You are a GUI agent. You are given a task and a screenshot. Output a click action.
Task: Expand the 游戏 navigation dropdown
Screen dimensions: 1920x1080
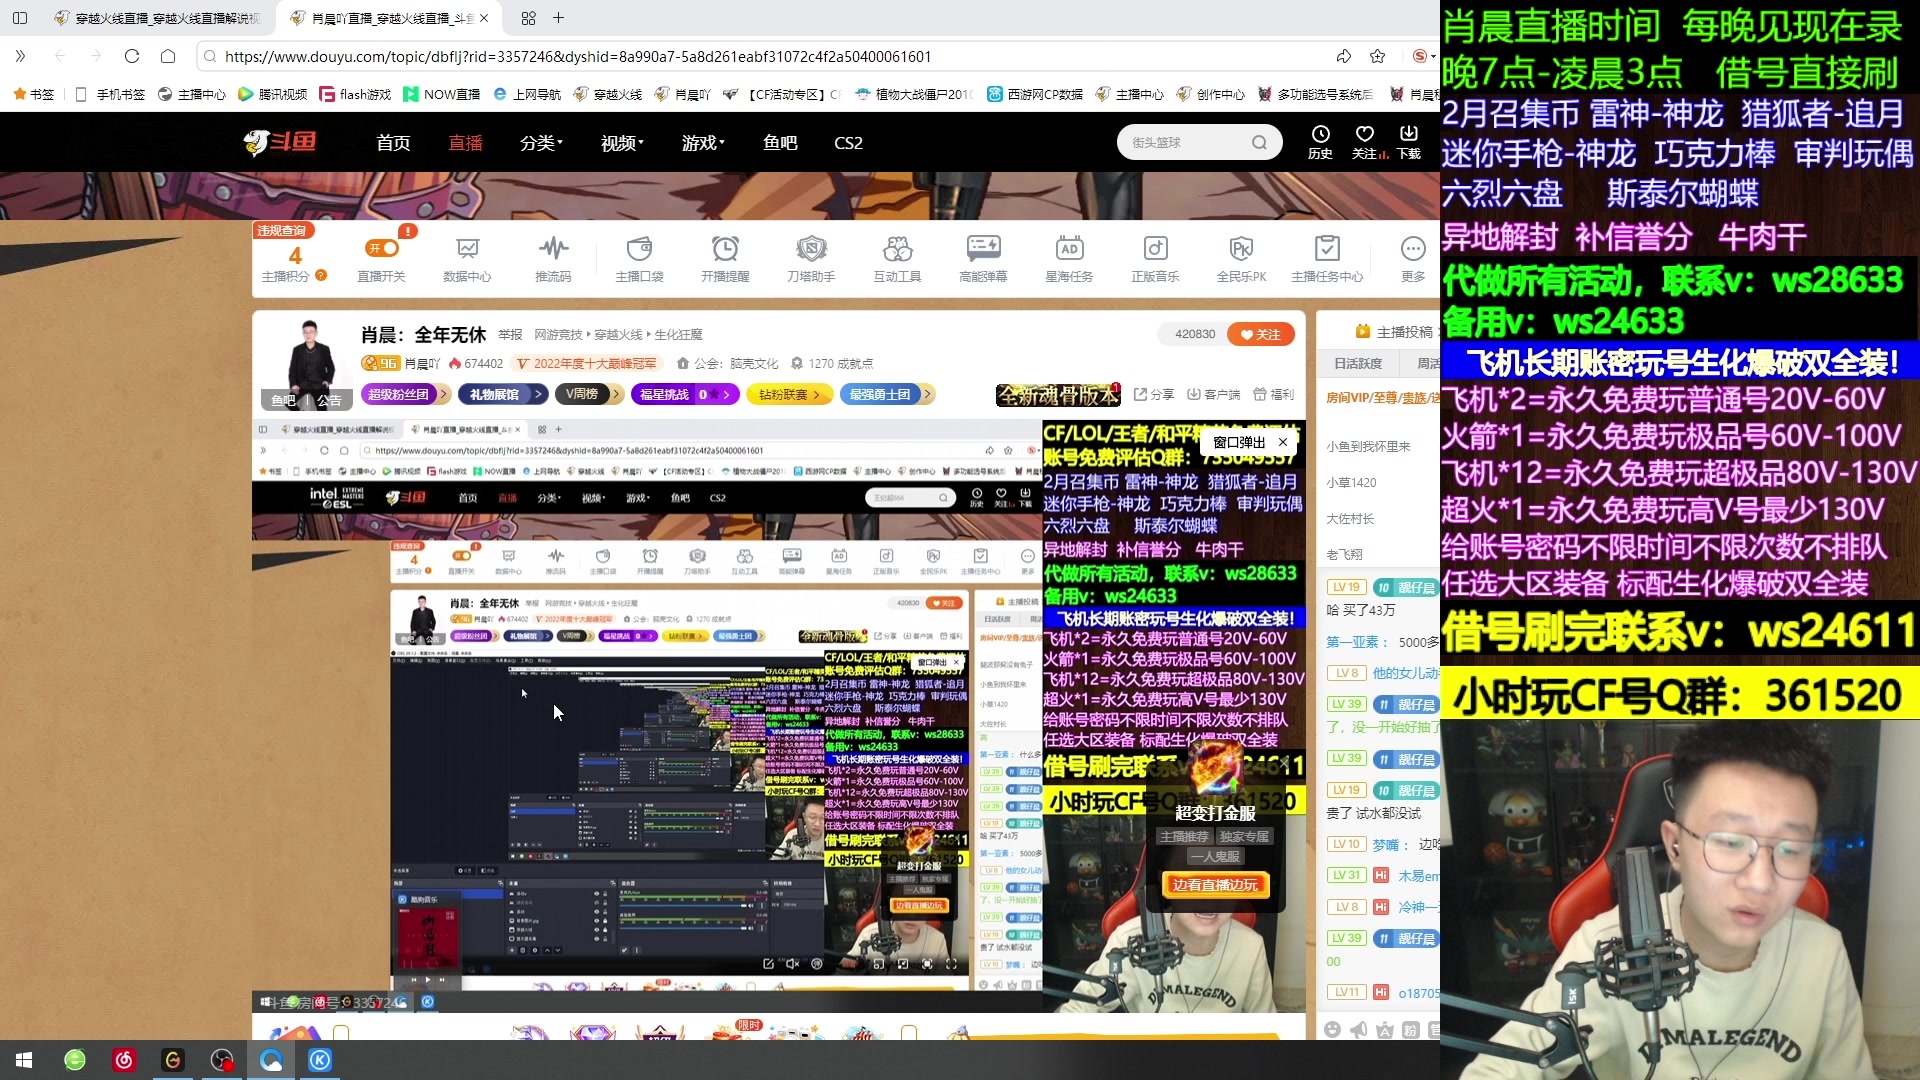click(703, 143)
